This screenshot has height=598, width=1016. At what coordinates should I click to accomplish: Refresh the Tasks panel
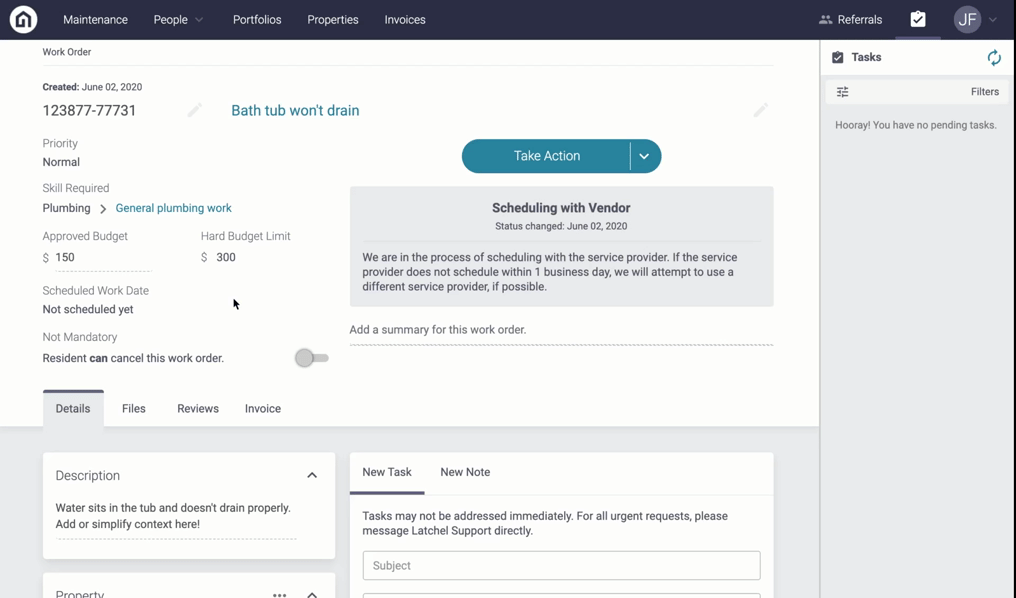point(994,58)
